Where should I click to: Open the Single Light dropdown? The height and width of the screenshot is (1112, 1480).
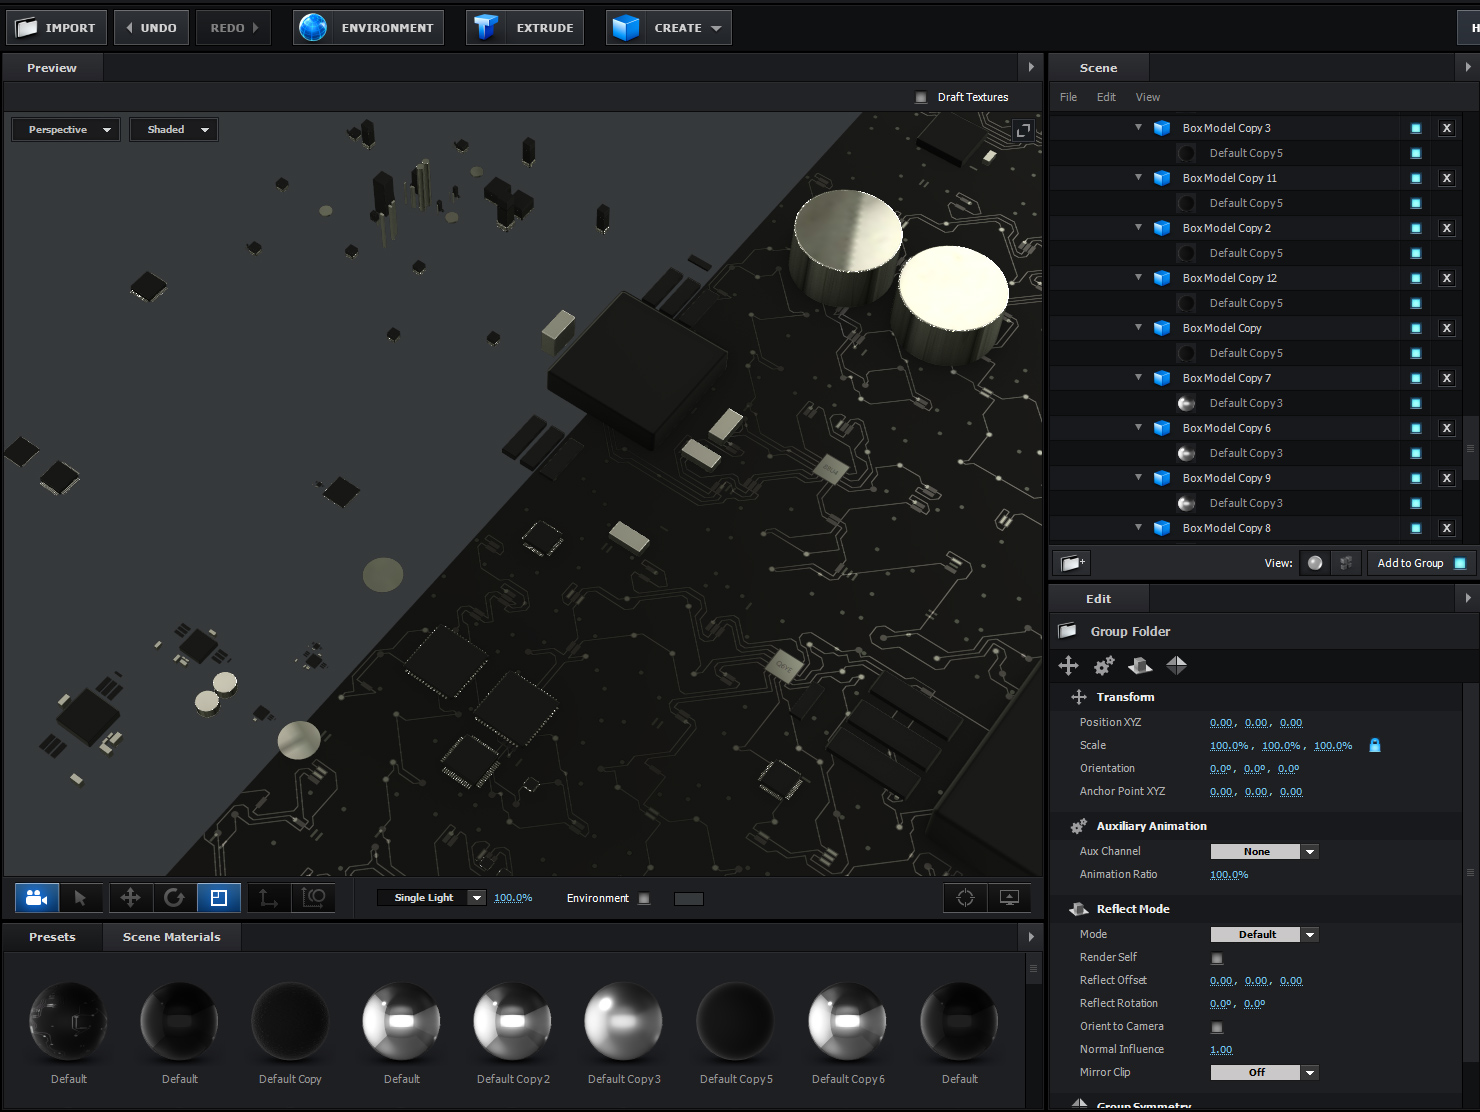(x=431, y=898)
